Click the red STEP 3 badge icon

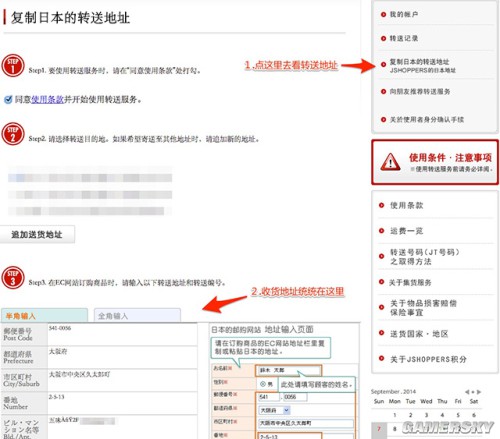pos(13,277)
